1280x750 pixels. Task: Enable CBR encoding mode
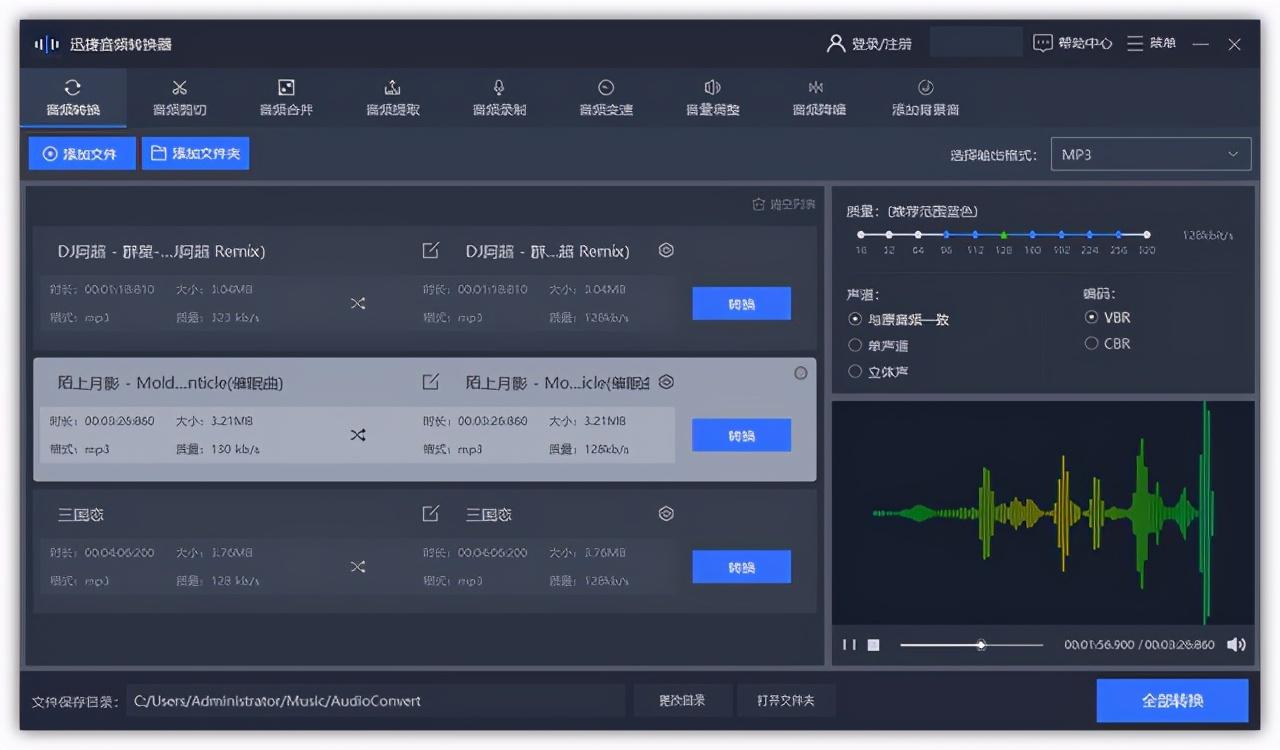click(1091, 342)
